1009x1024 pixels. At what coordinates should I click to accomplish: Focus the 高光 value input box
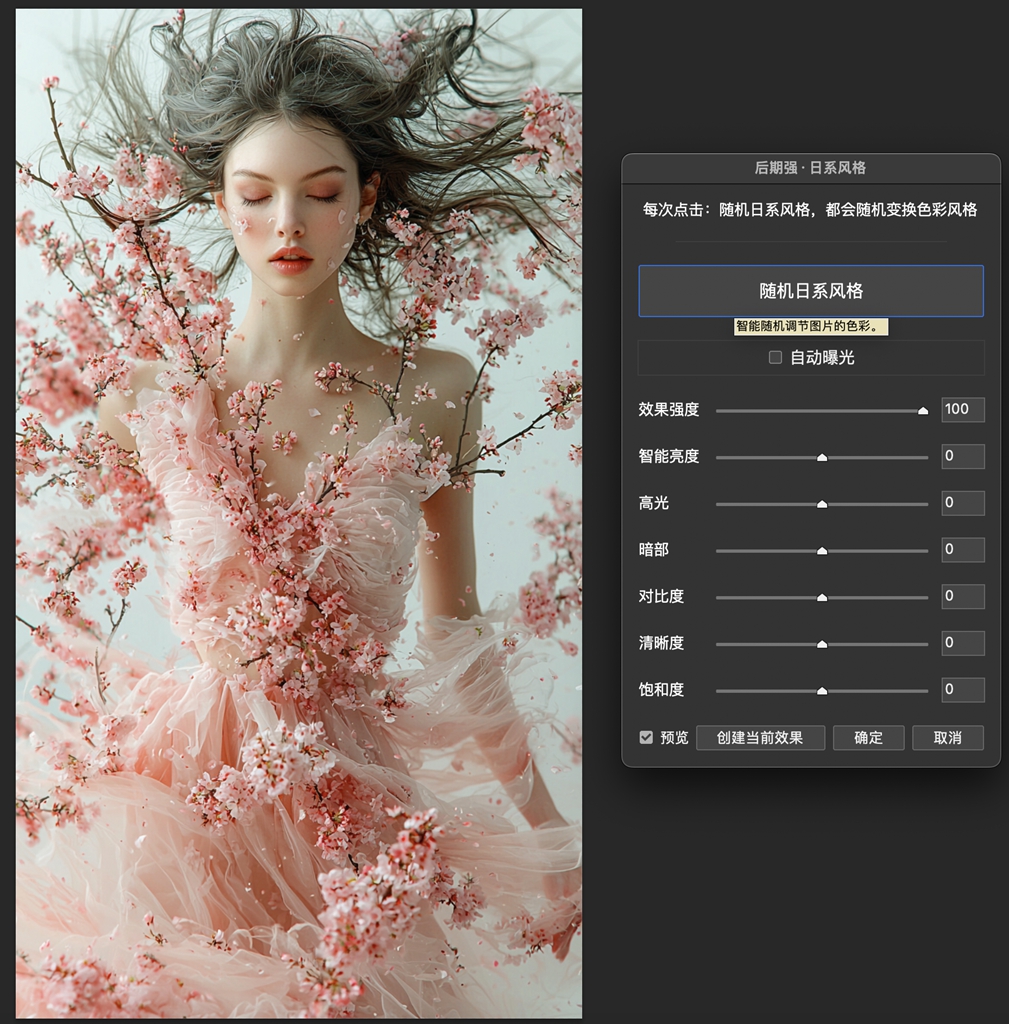(x=962, y=503)
